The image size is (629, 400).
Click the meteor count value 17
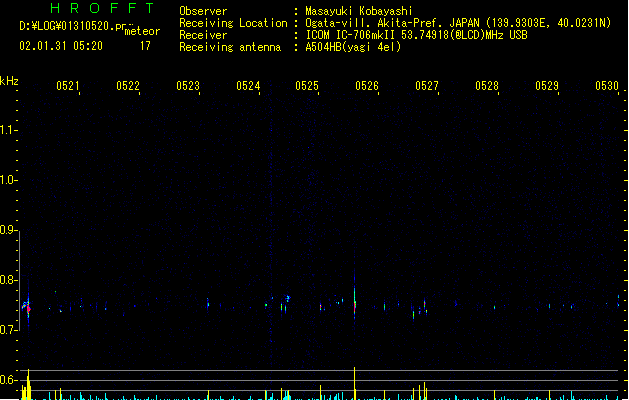145,46
